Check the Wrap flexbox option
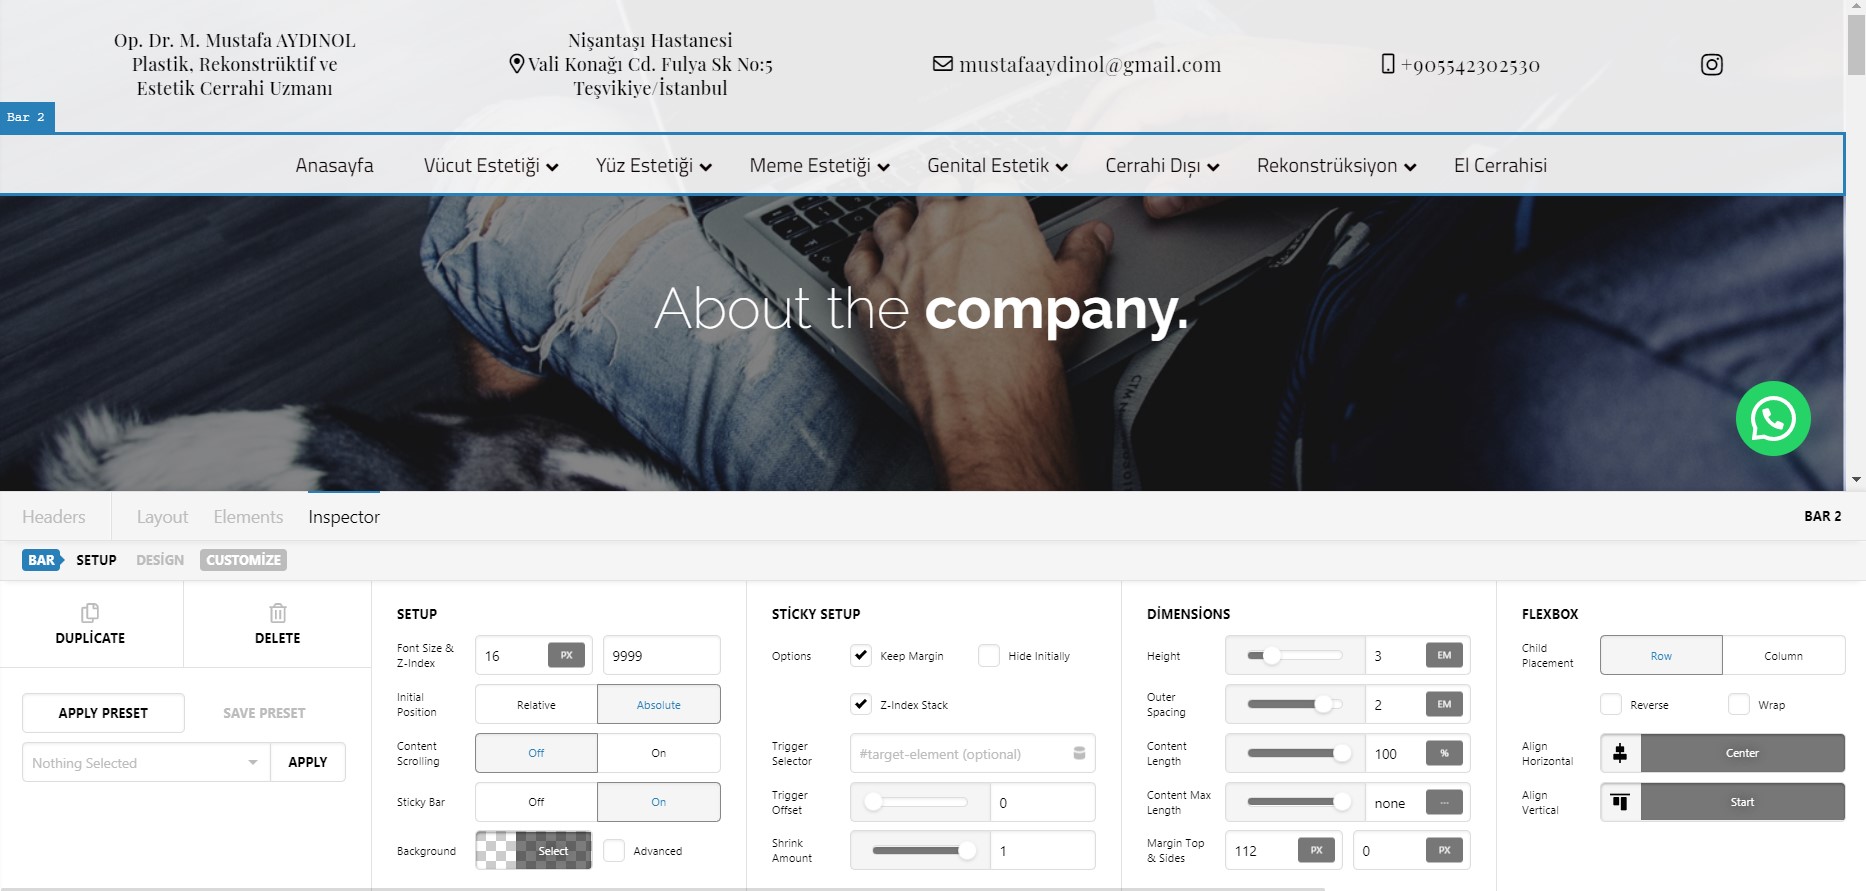Image resolution: width=1866 pixels, height=891 pixels. pyautogui.click(x=1738, y=705)
